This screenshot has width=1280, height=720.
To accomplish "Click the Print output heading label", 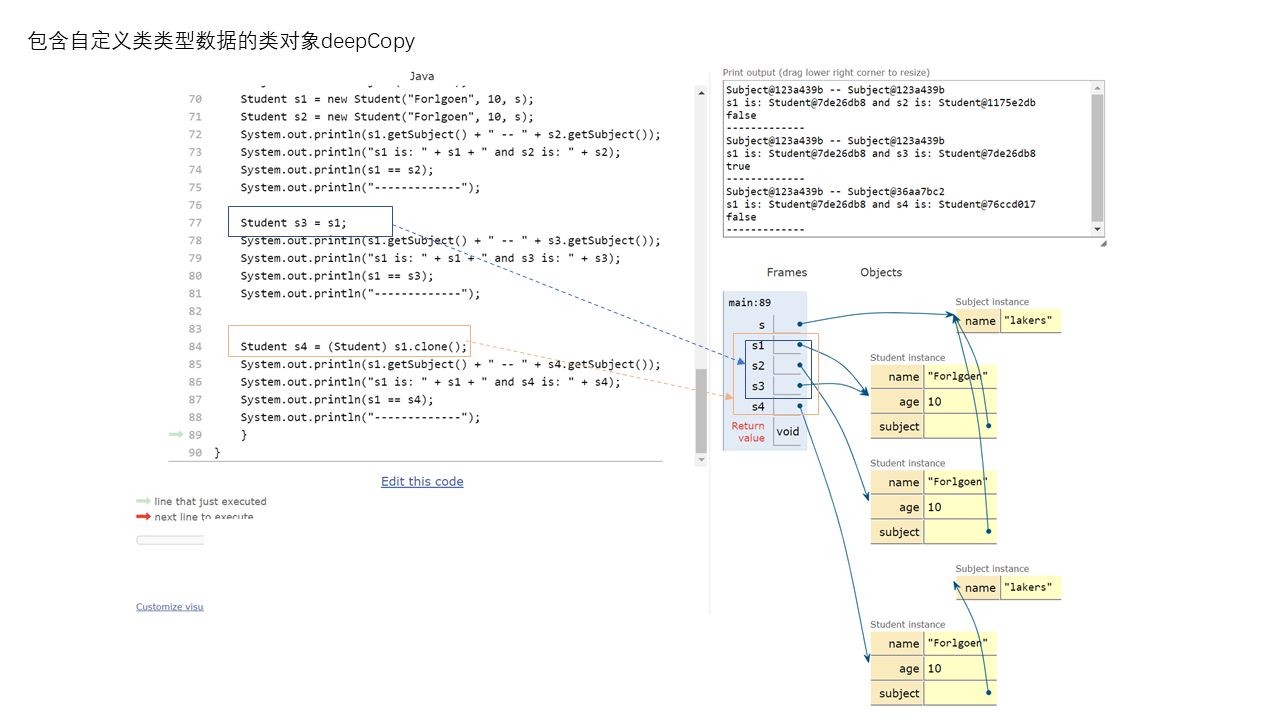I will 826,73.
